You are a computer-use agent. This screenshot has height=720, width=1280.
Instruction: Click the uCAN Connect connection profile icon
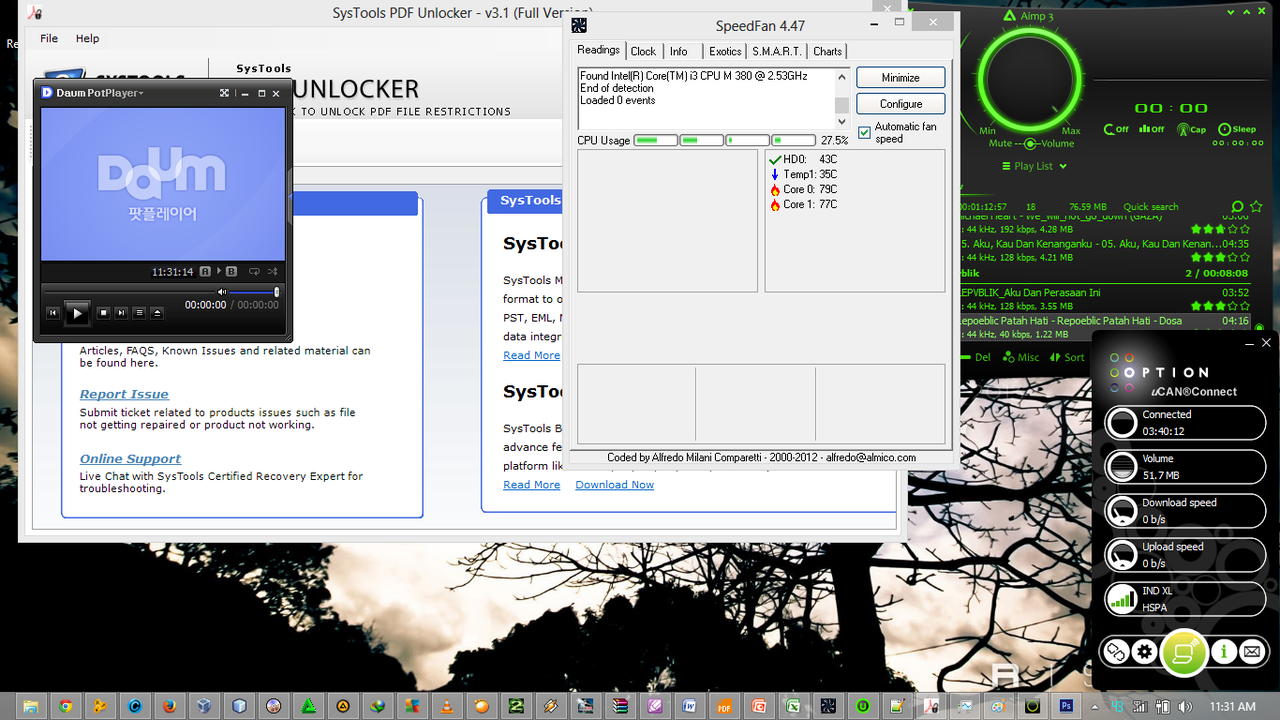click(x=1115, y=653)
